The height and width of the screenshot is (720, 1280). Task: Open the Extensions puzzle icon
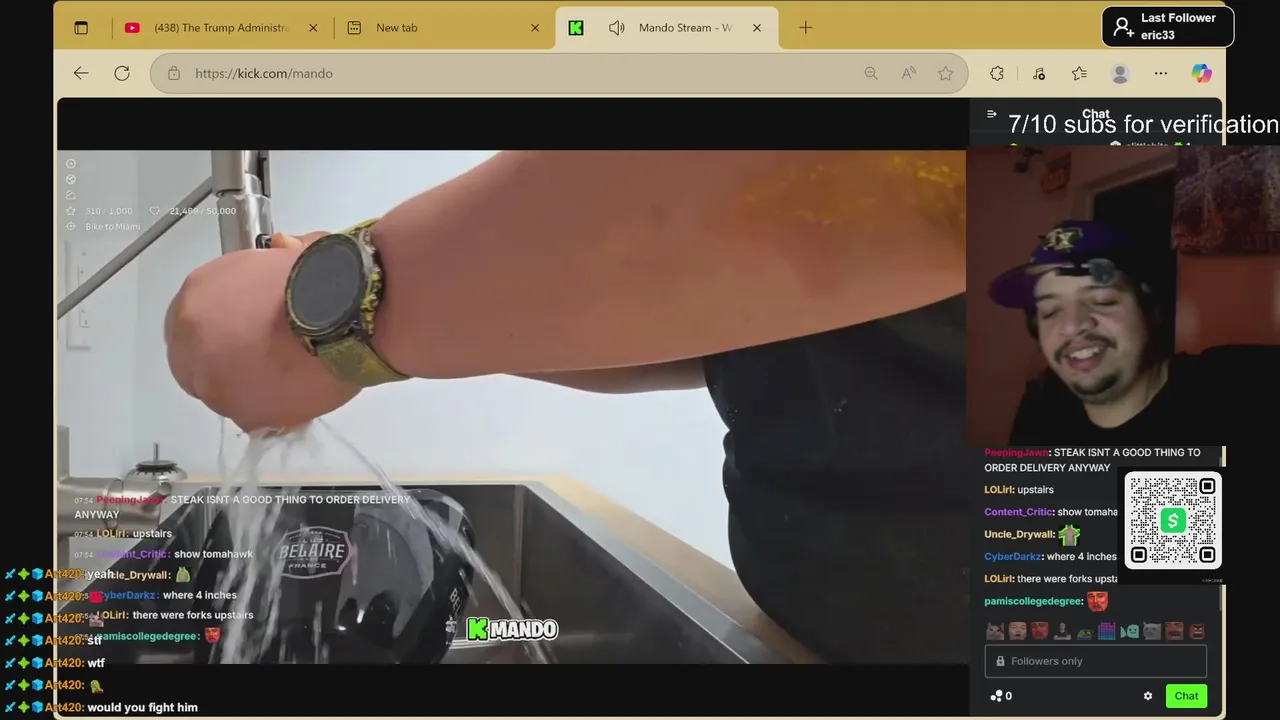coord(997,73)
